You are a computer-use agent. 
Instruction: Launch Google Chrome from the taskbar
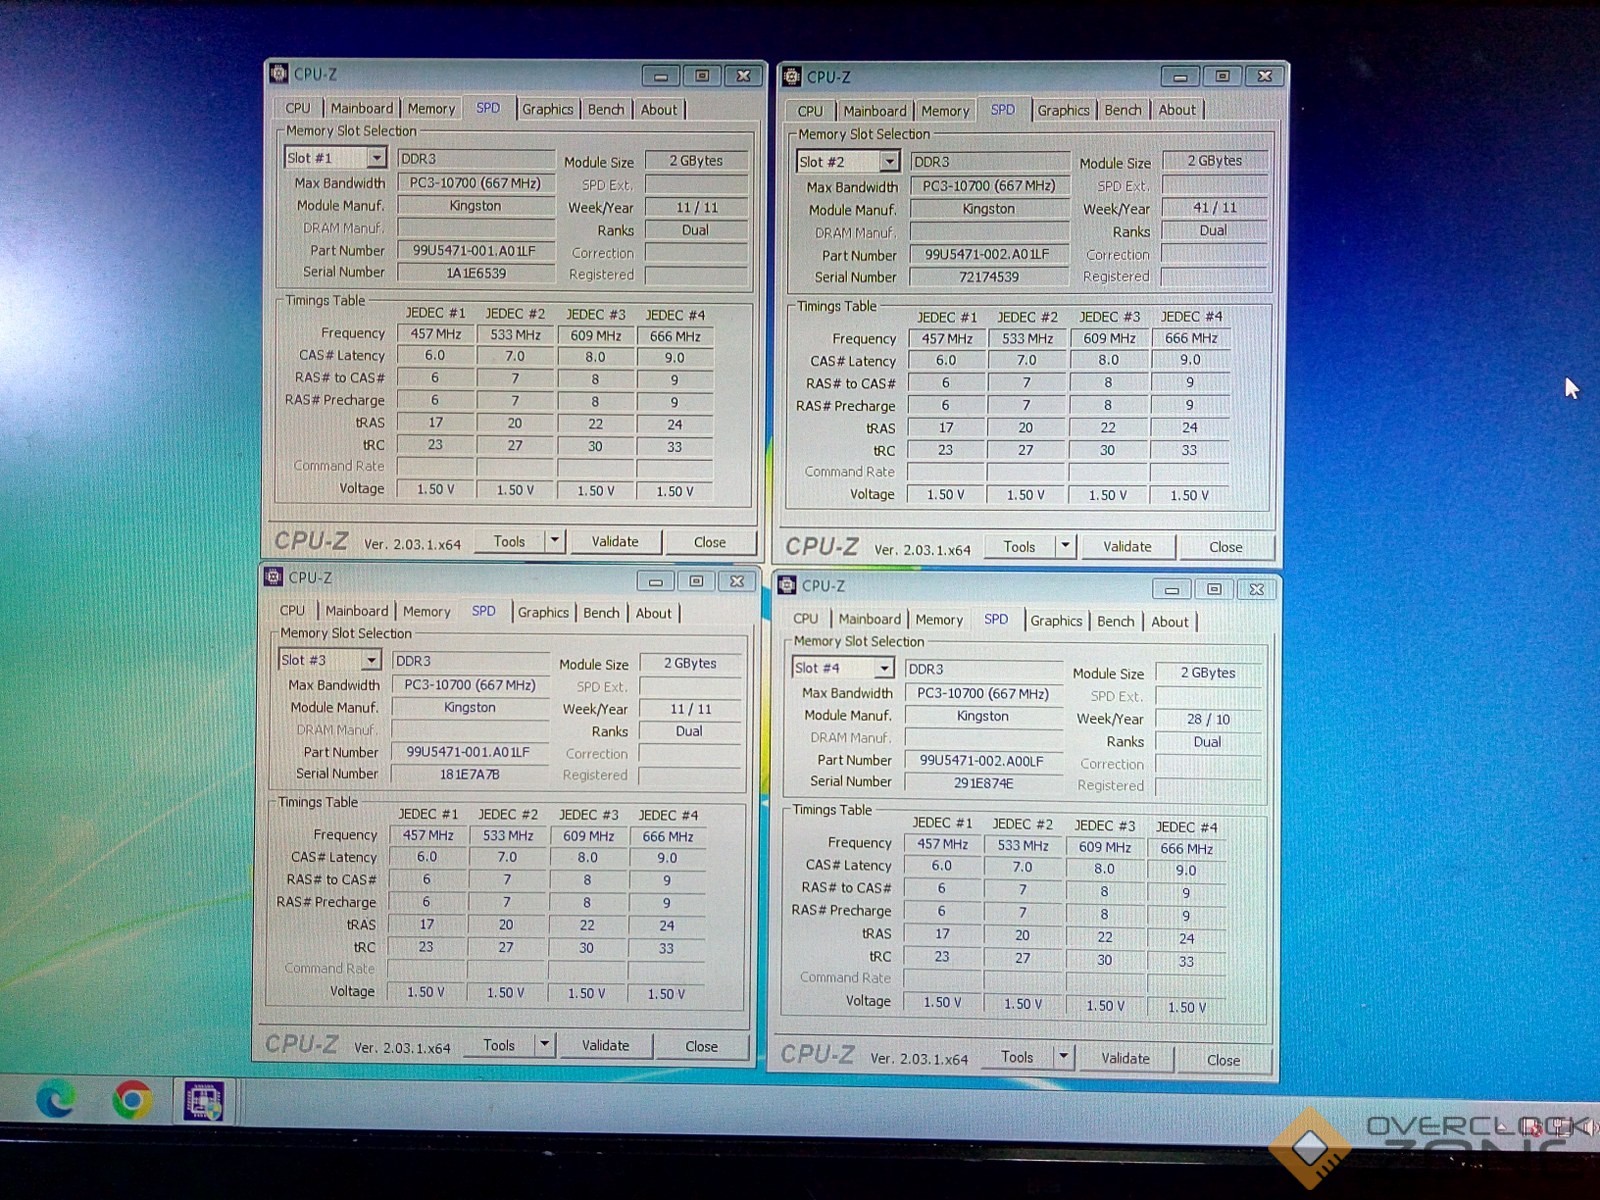pos(132,1100)
